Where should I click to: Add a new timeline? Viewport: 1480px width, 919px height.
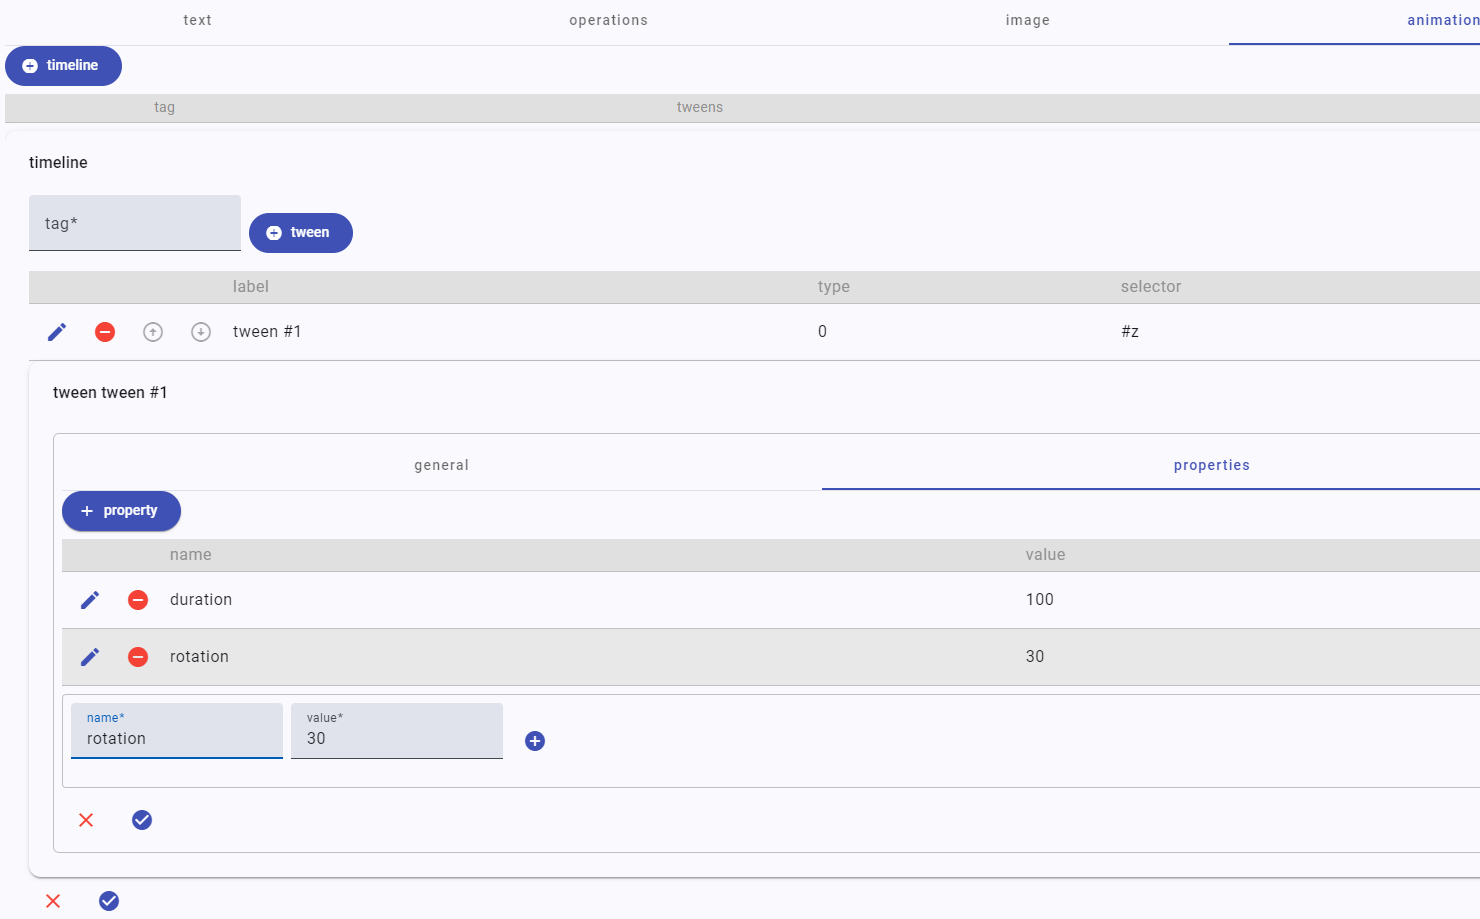point(63,66)
